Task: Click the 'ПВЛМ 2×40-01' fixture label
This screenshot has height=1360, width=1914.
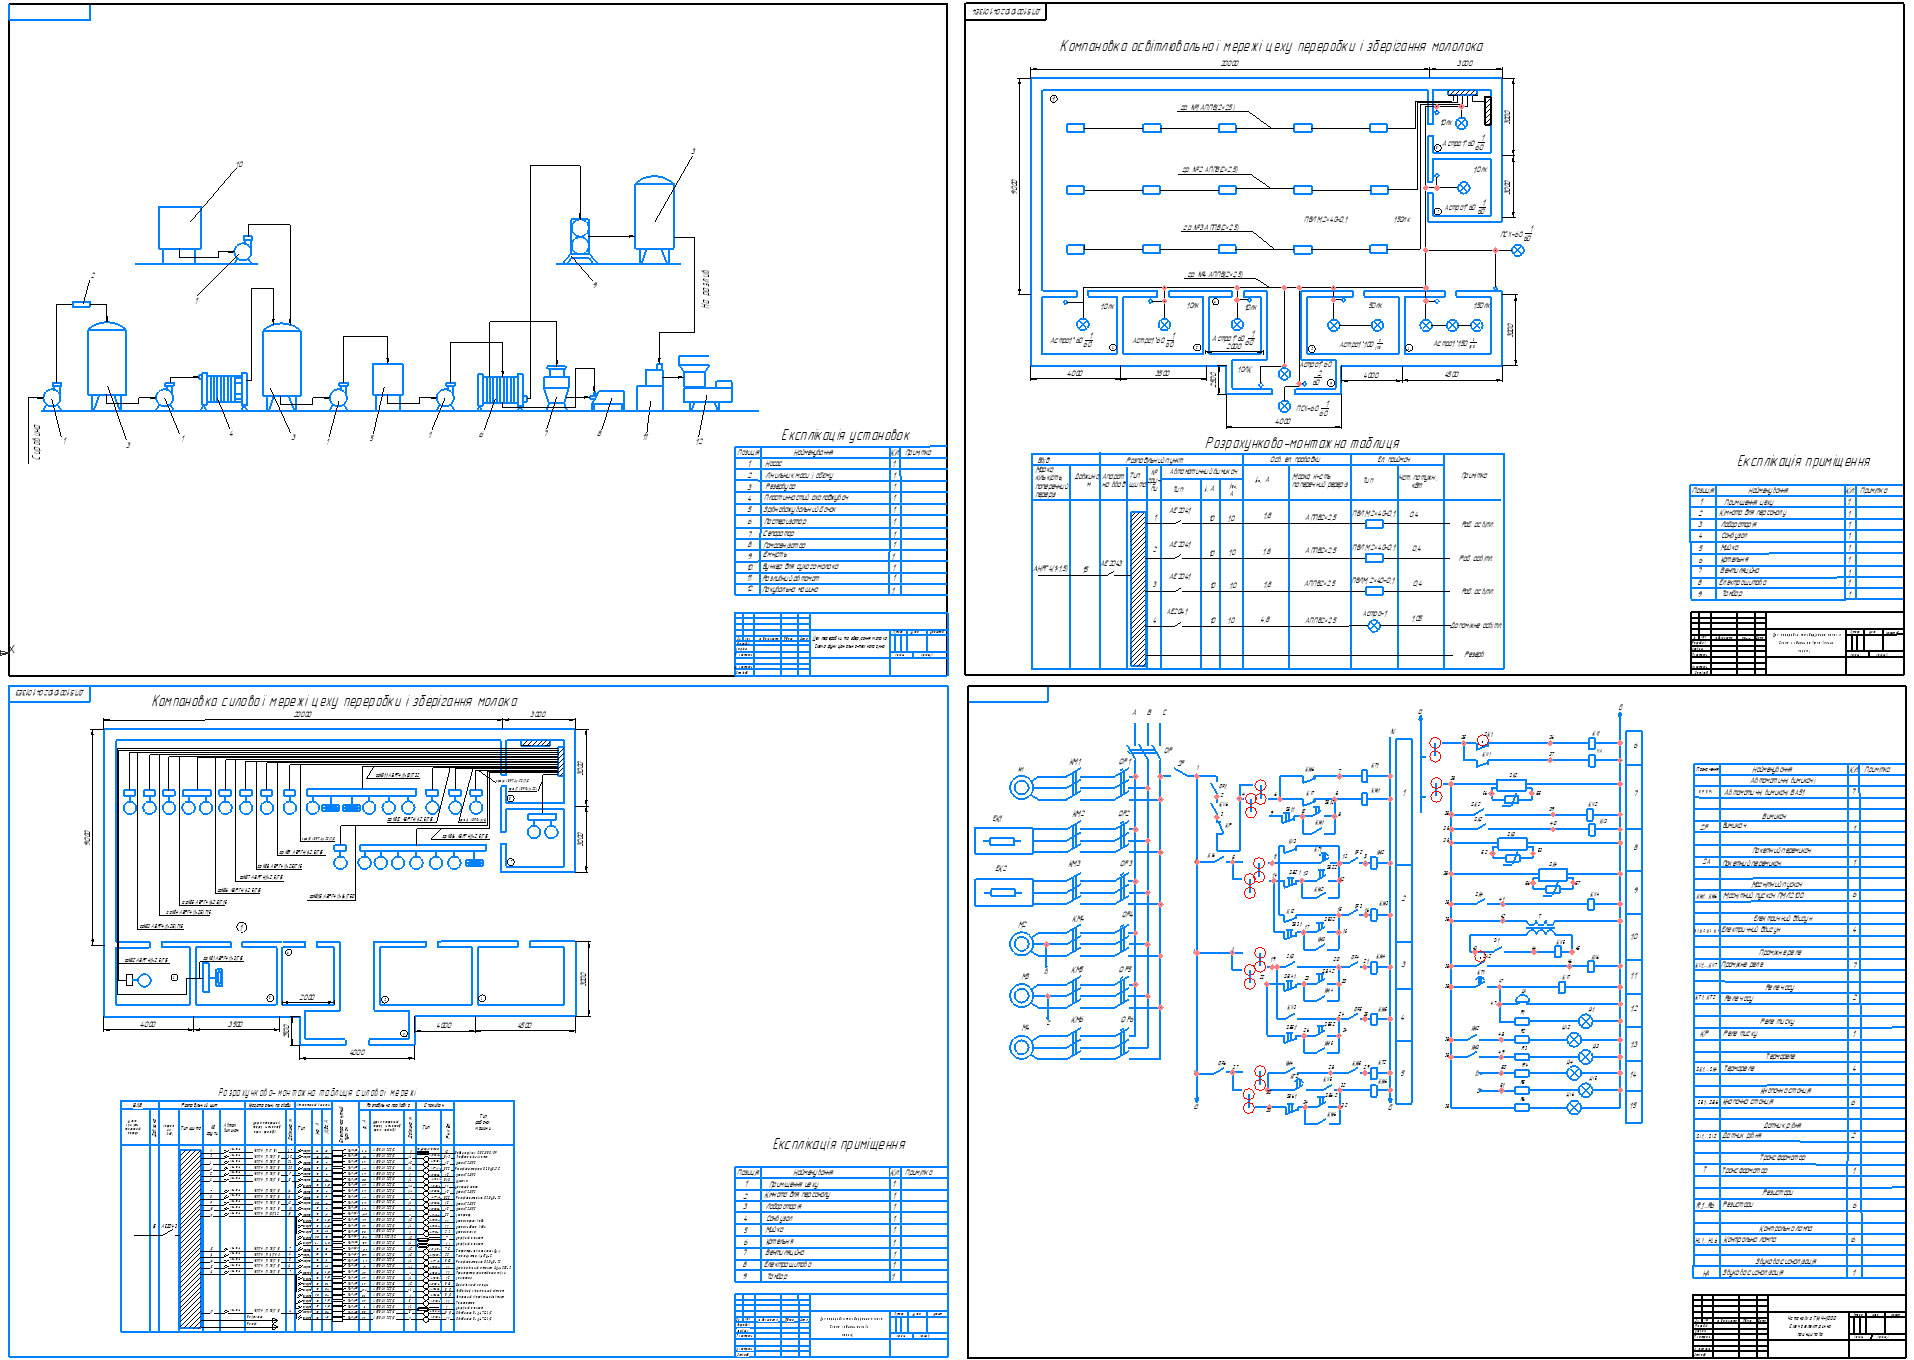Action: pos(1326,219)
